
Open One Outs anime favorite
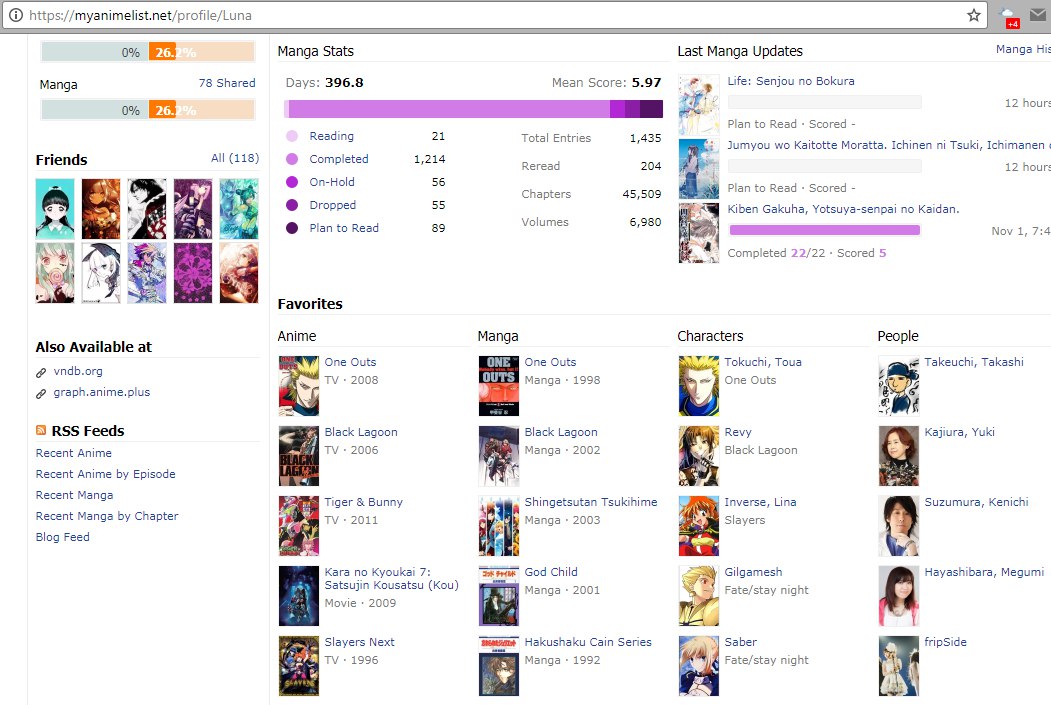tap(350, 362)
